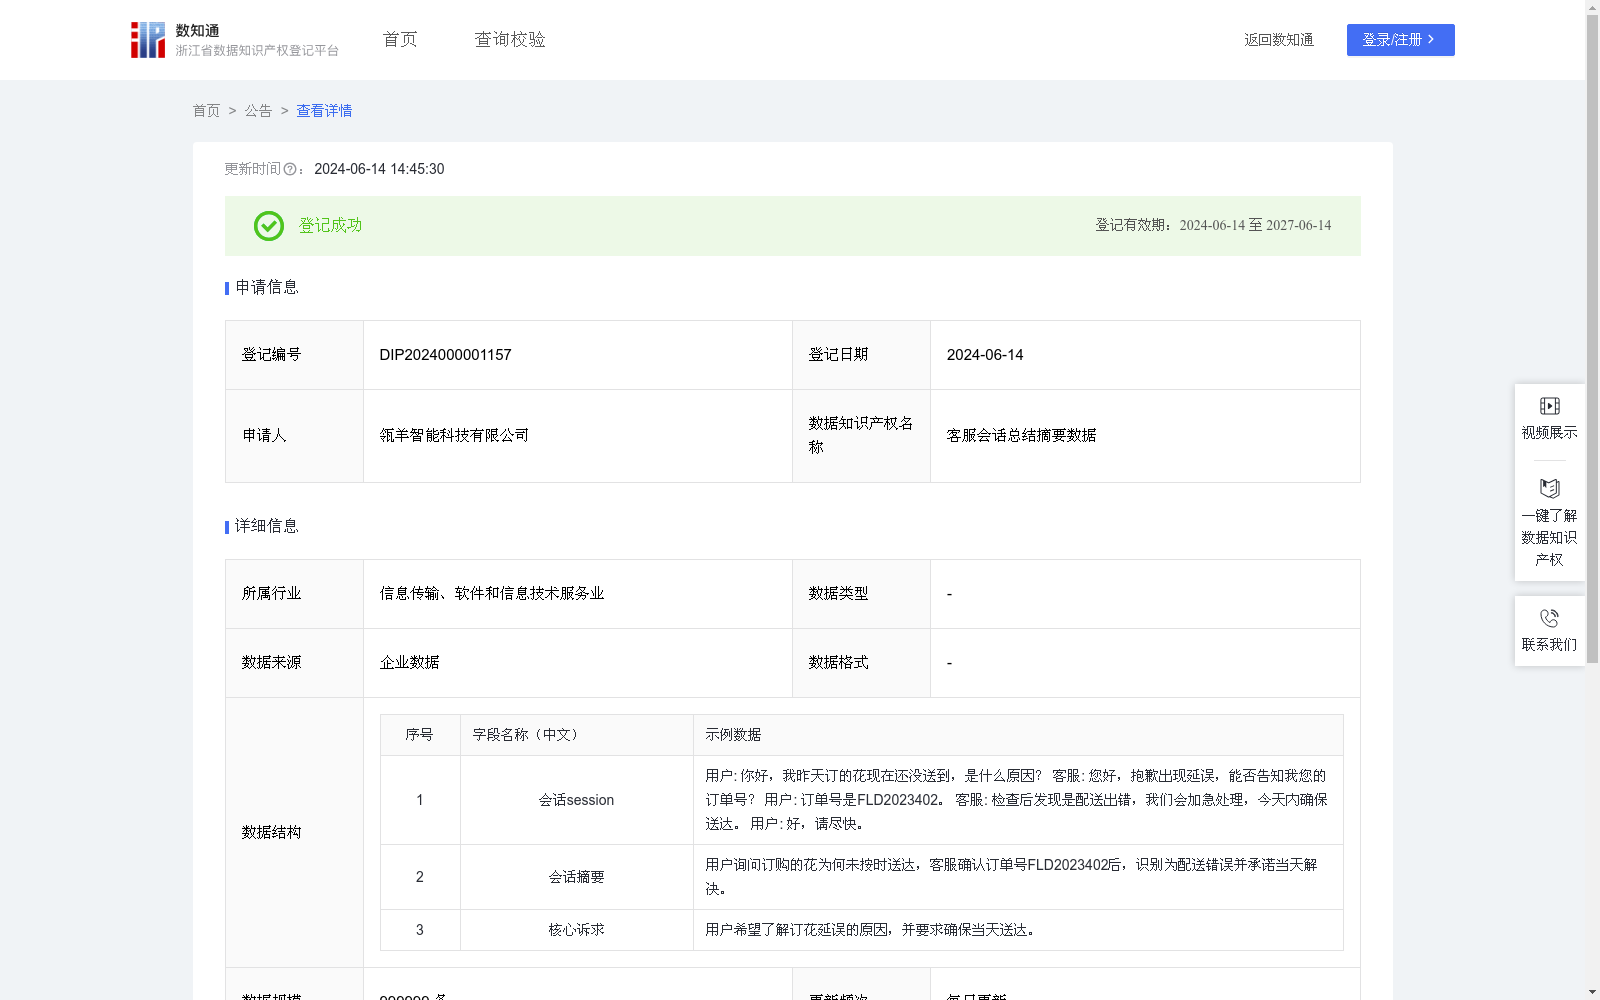Screen dimensions: 1600x1000
Task: Click the 字段名称（中文） column header
Action: pyautogui.click(x=577, y=735)
